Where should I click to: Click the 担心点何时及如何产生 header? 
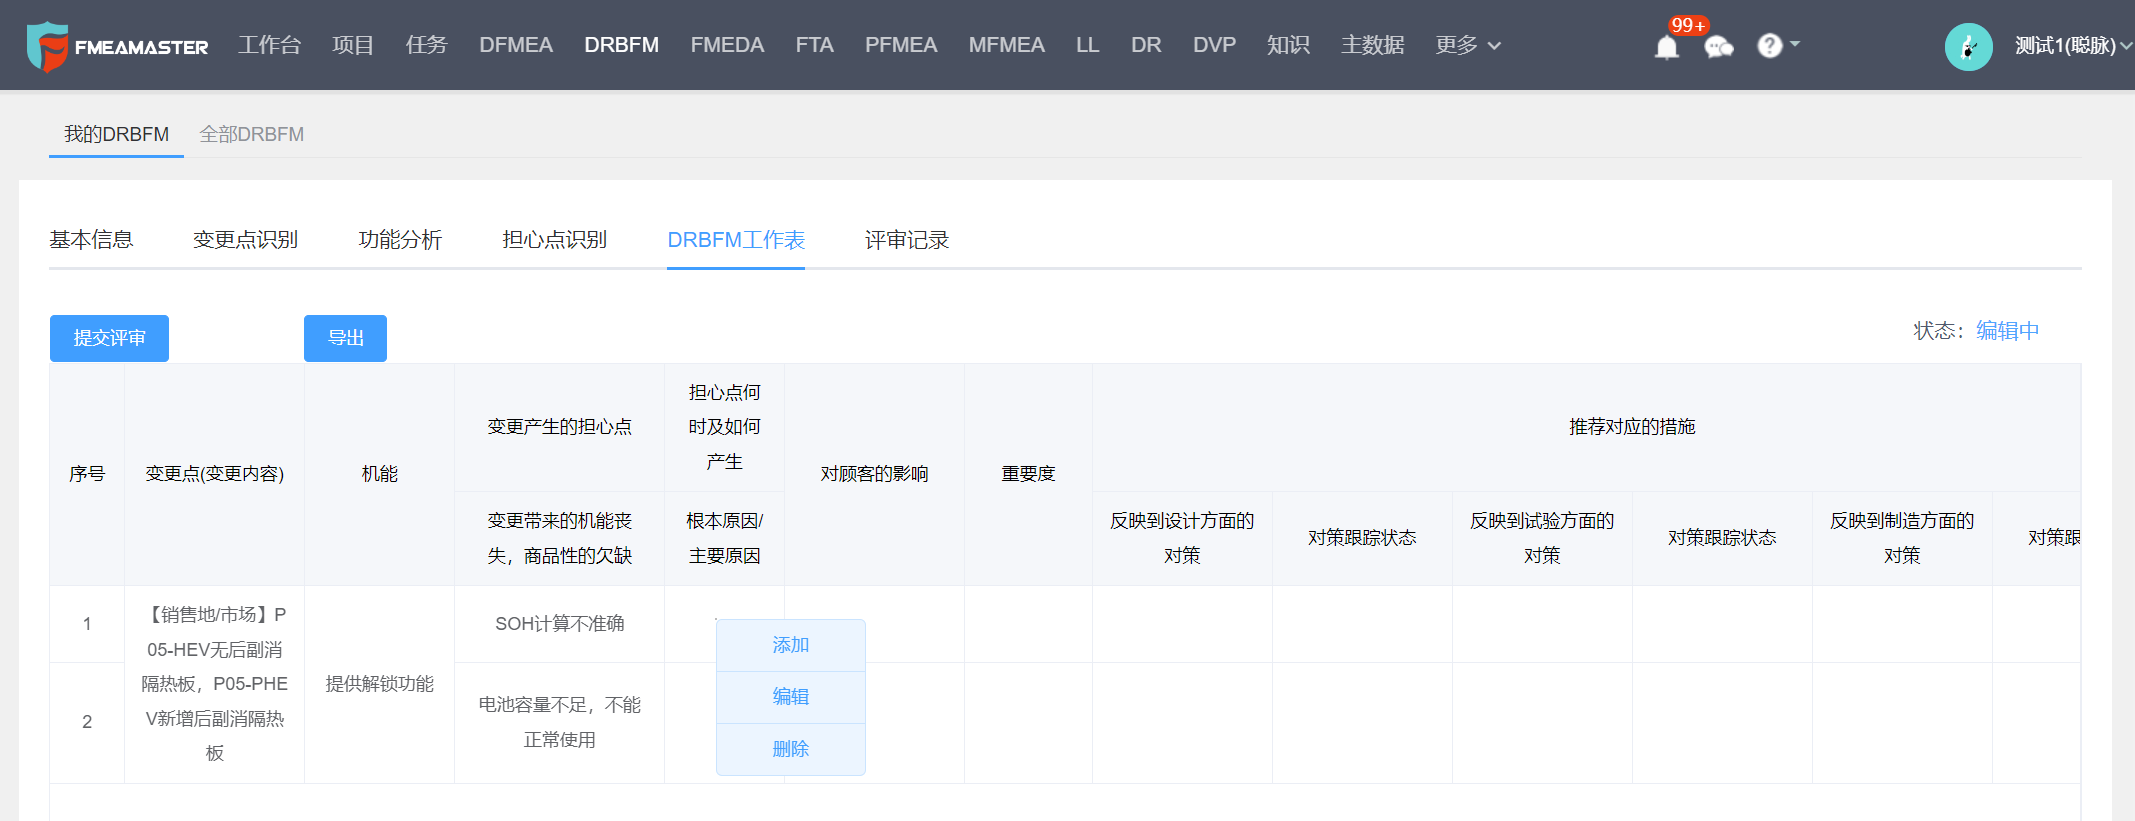724,427
